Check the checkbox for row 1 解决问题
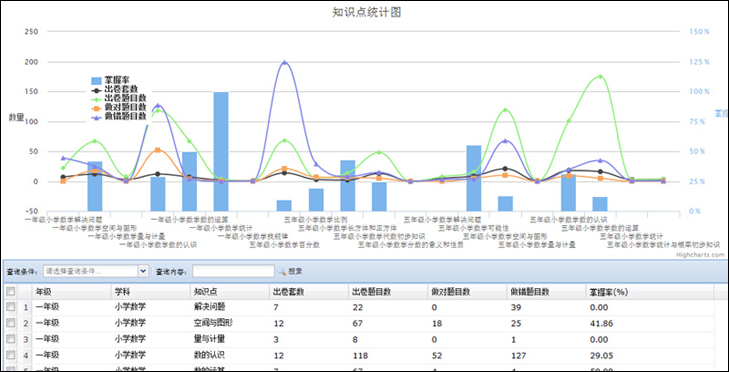The height and width of the screenshot is (372, 729). point(10,307)
